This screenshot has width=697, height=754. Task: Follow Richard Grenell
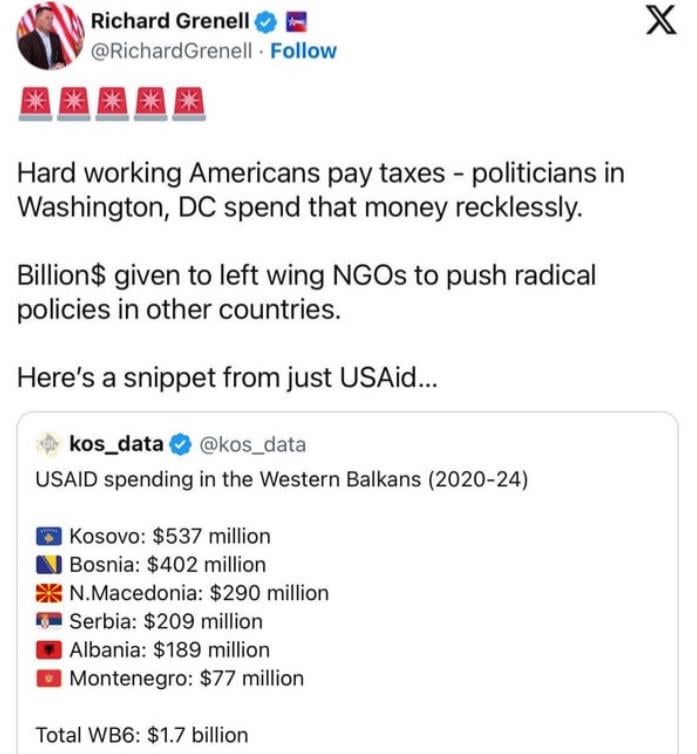point(304,50)
